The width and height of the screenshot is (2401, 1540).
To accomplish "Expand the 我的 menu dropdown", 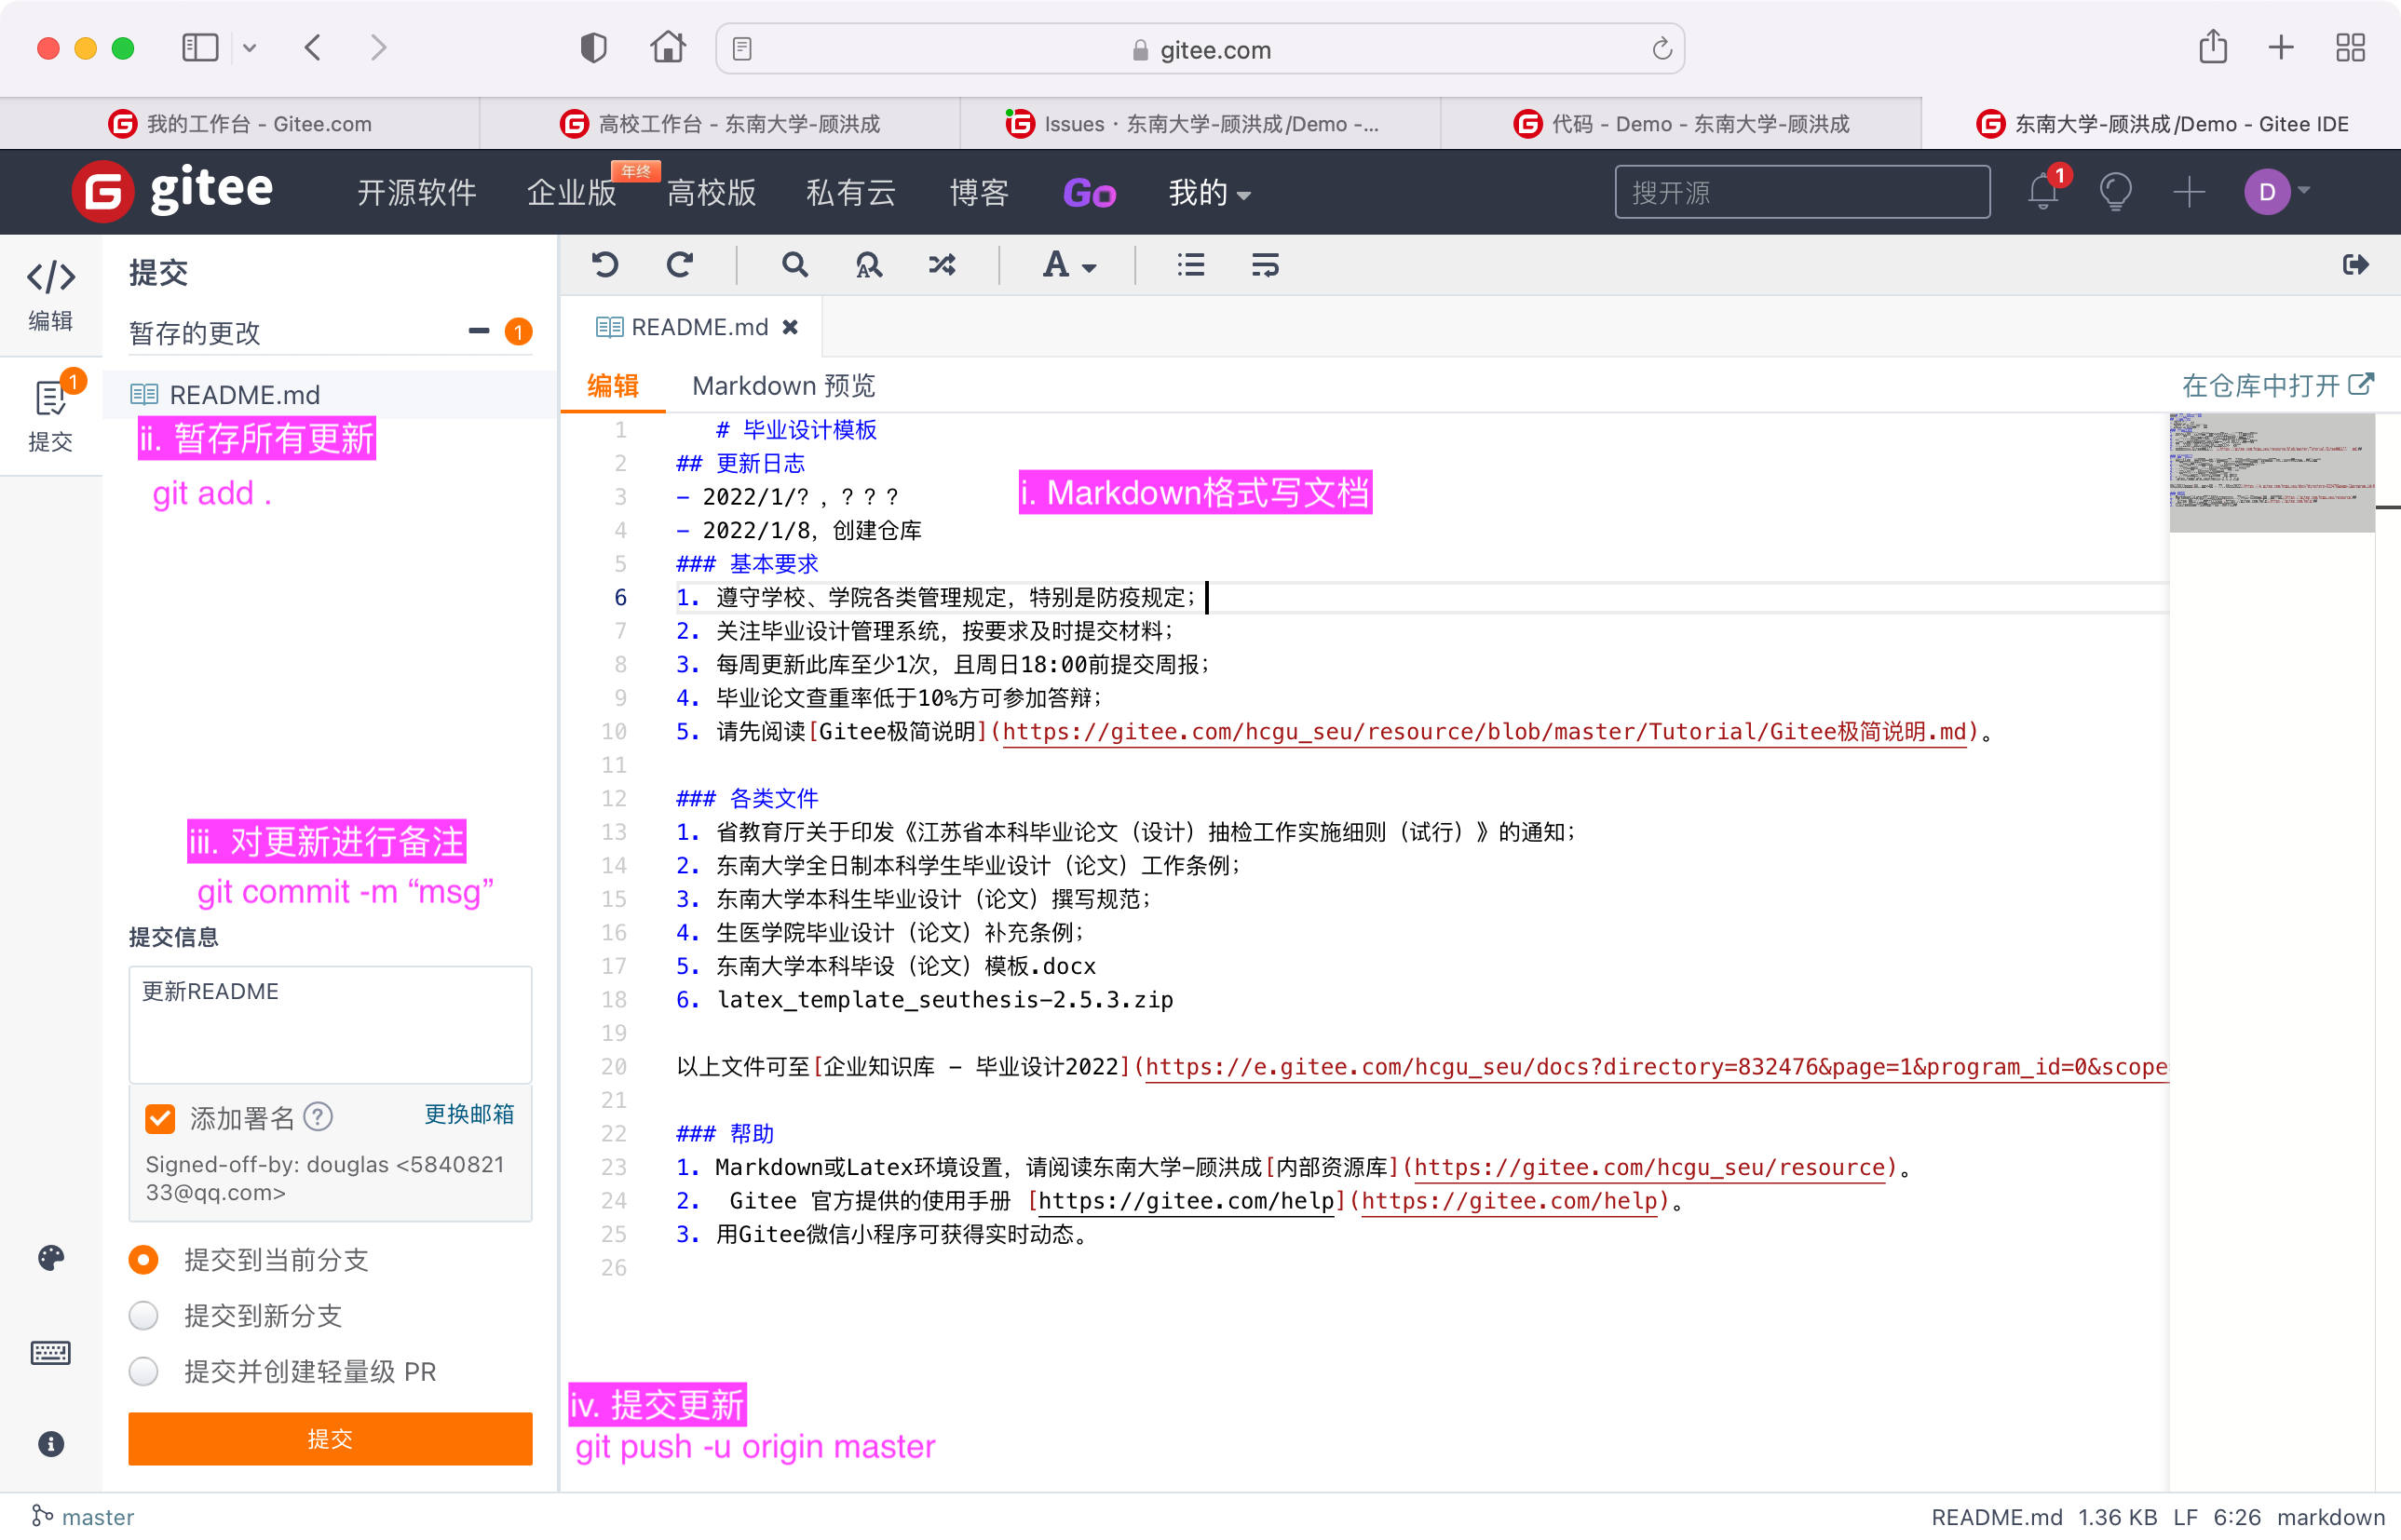I will point(1209,192).
